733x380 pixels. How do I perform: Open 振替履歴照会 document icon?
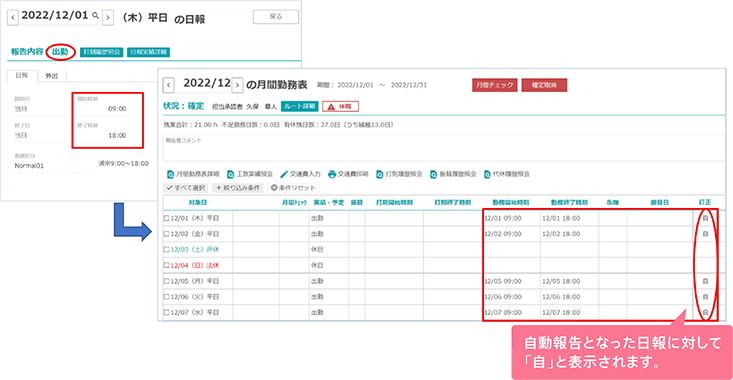tap(434, 174)
